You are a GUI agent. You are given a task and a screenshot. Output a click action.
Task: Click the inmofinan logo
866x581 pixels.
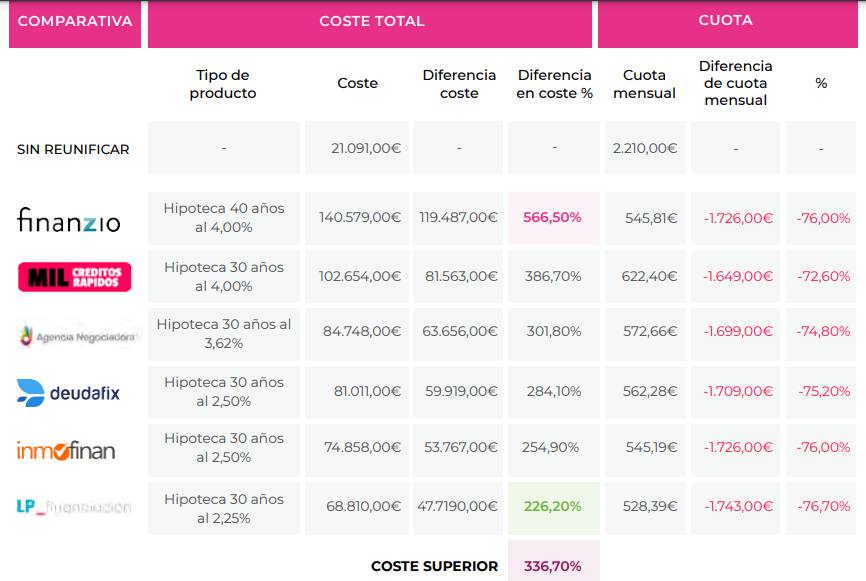click(x=66, y=450)
